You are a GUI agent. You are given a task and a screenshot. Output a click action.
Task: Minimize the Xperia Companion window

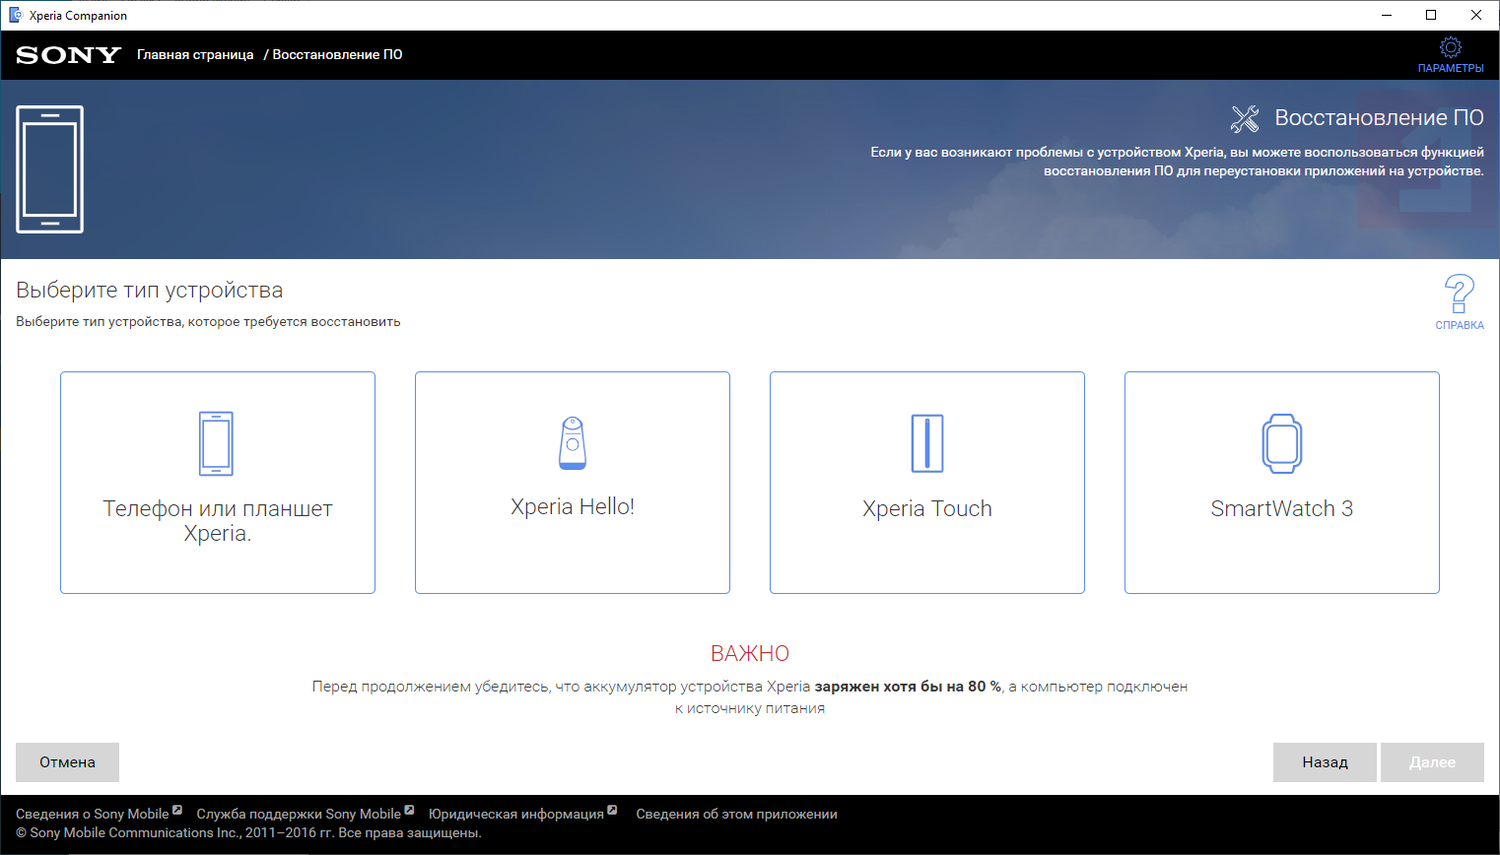[1387, 15]
